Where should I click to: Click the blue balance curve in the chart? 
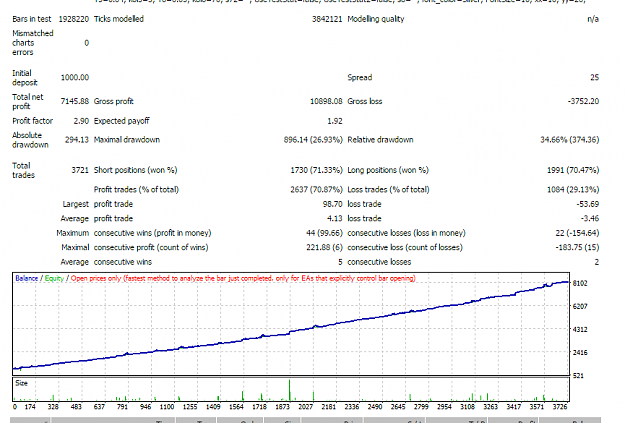tap(291, 331)
